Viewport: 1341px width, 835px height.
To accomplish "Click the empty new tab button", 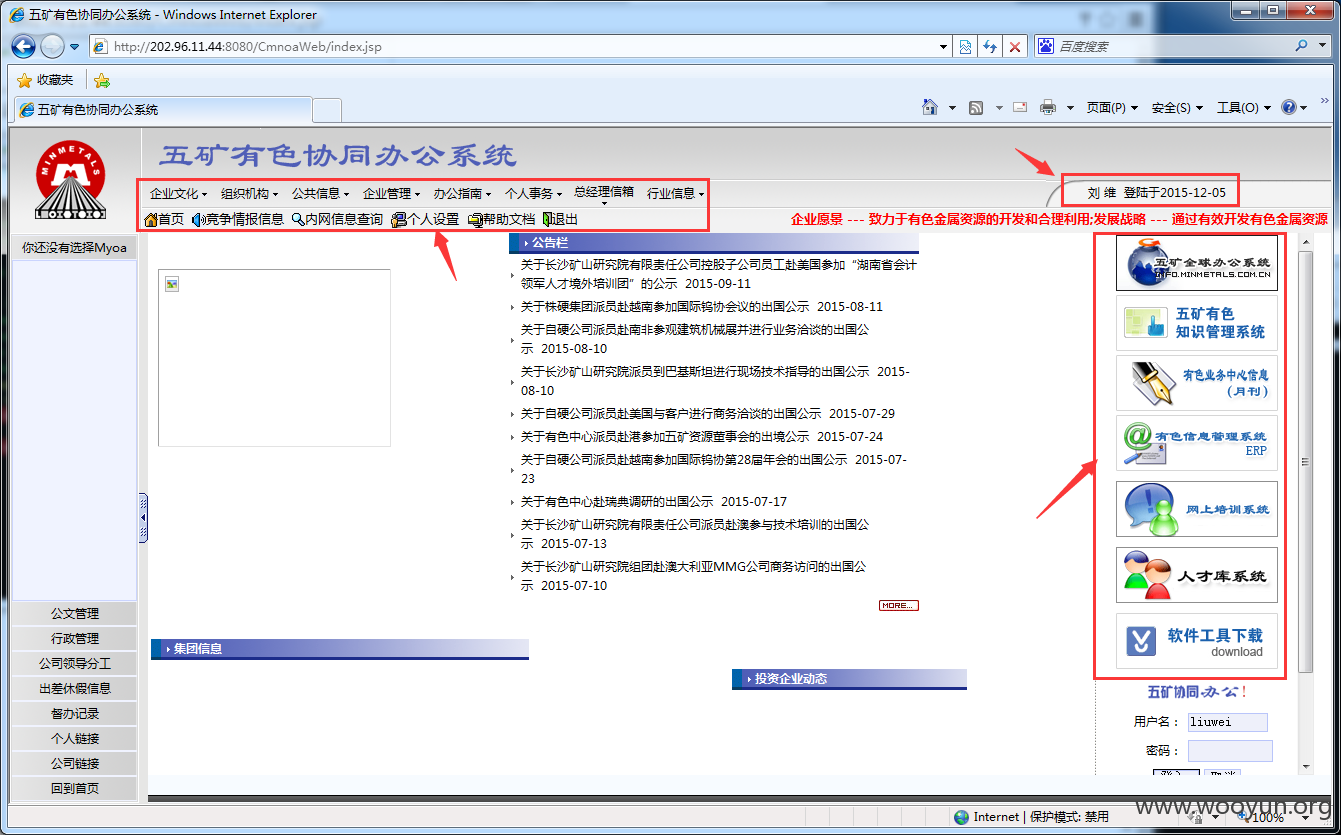I will tap(327, 110).
